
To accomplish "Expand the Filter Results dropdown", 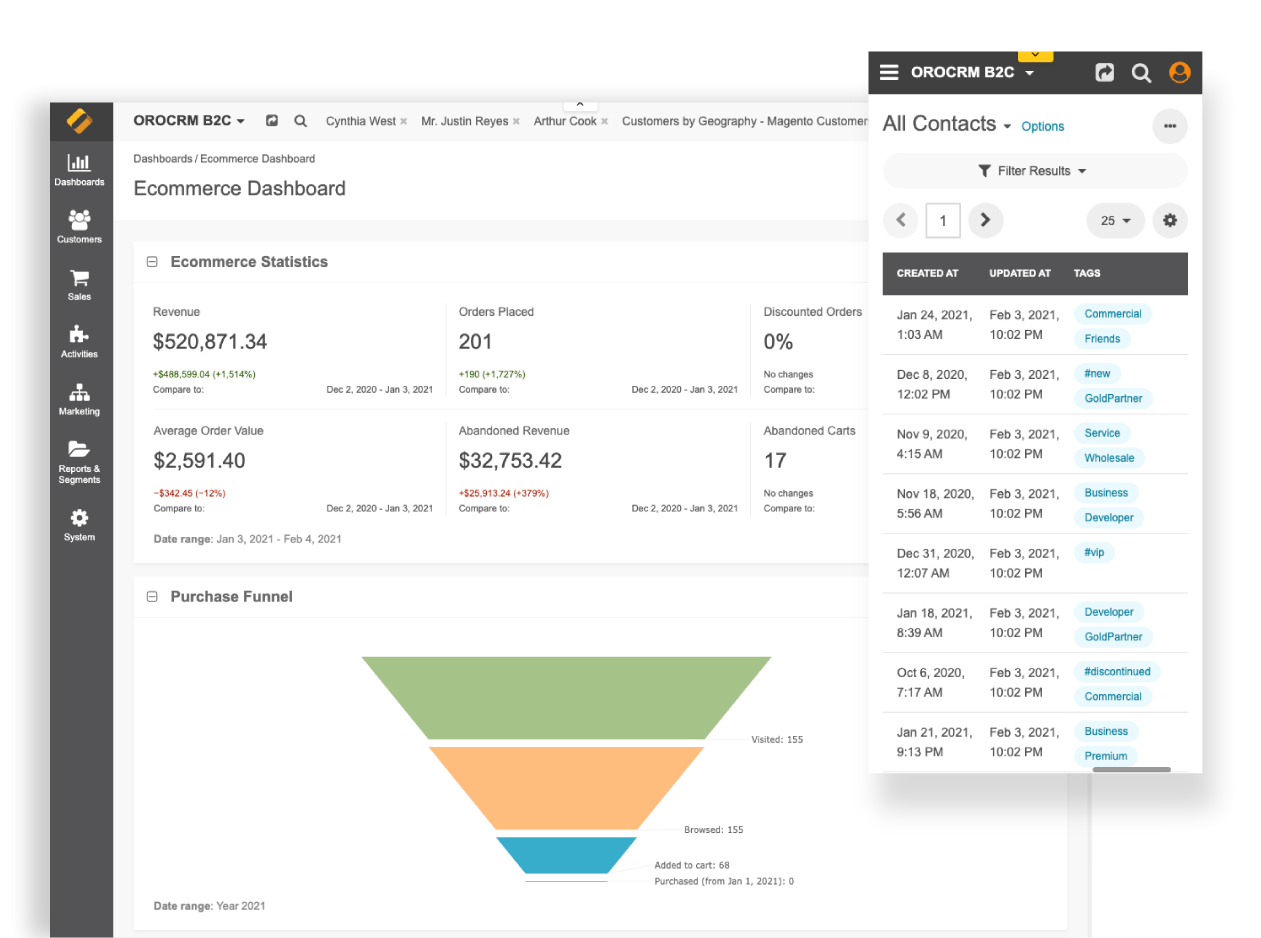I will (x=1034, y=171).
